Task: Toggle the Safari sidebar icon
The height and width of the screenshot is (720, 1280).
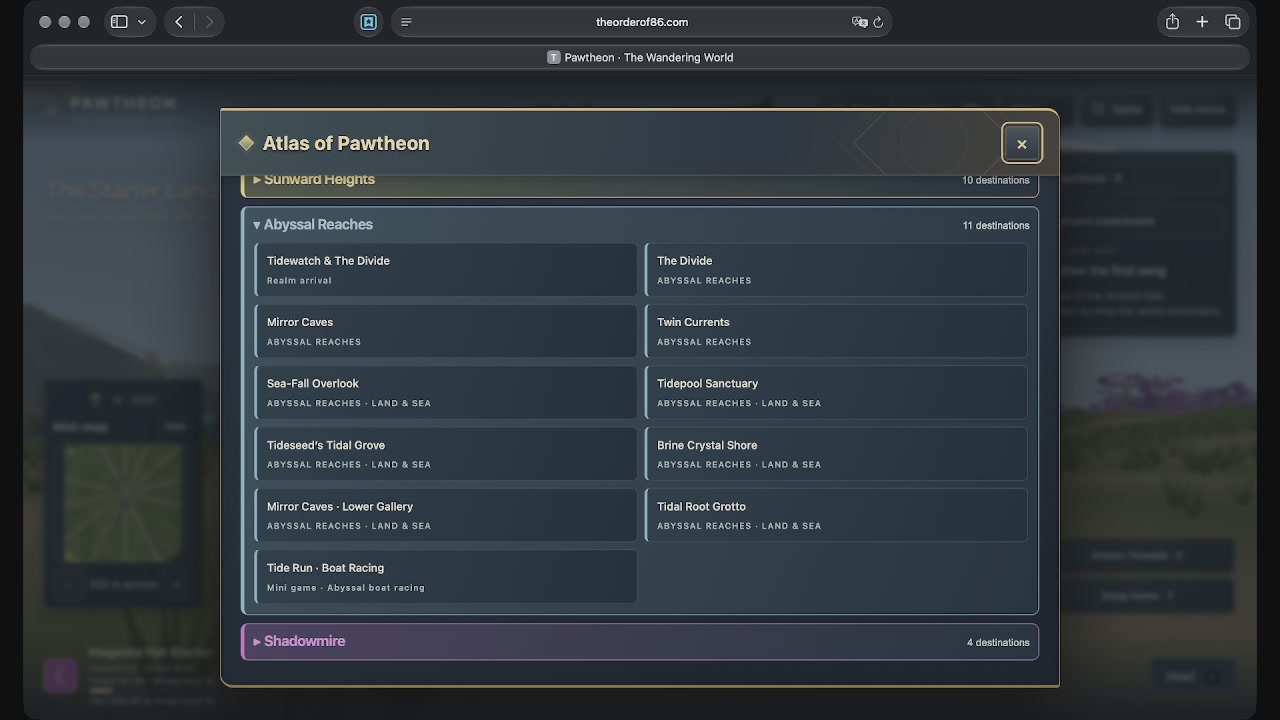Action: click(119, 22)
